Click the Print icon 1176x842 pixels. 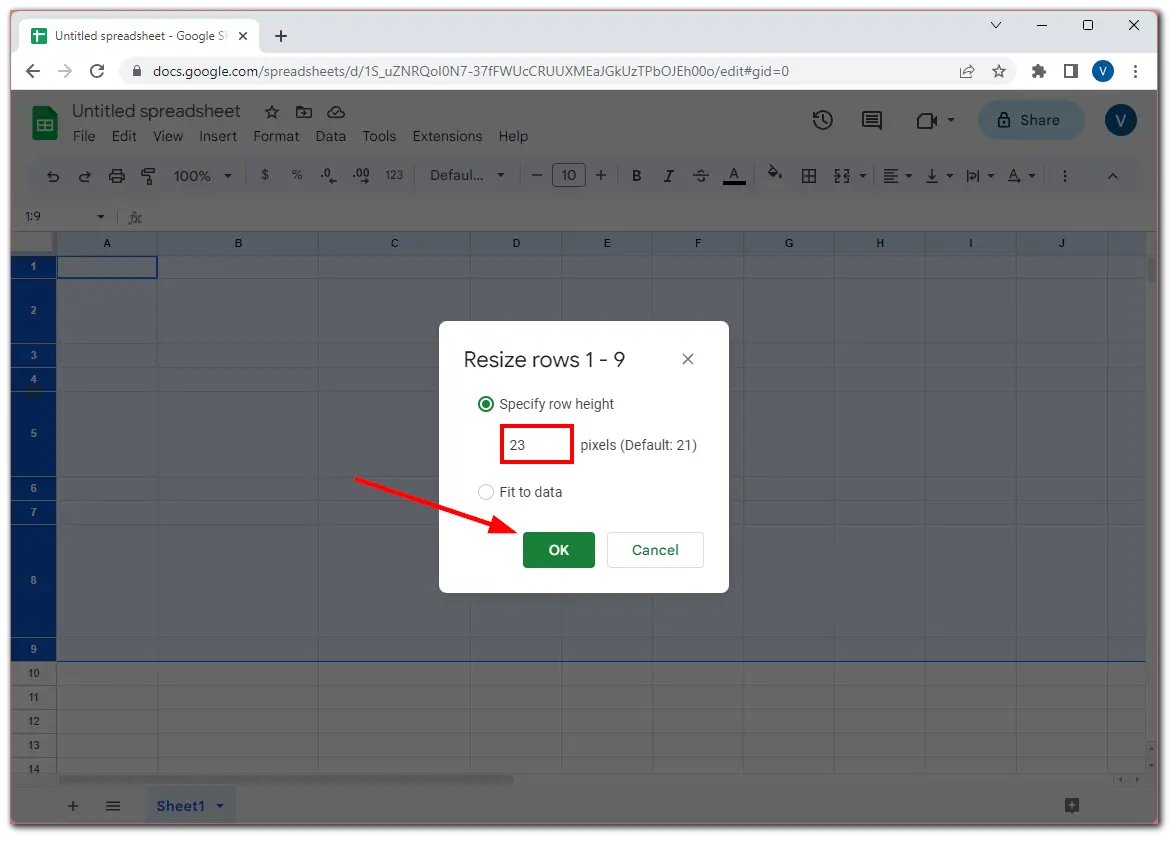[117, 175]
